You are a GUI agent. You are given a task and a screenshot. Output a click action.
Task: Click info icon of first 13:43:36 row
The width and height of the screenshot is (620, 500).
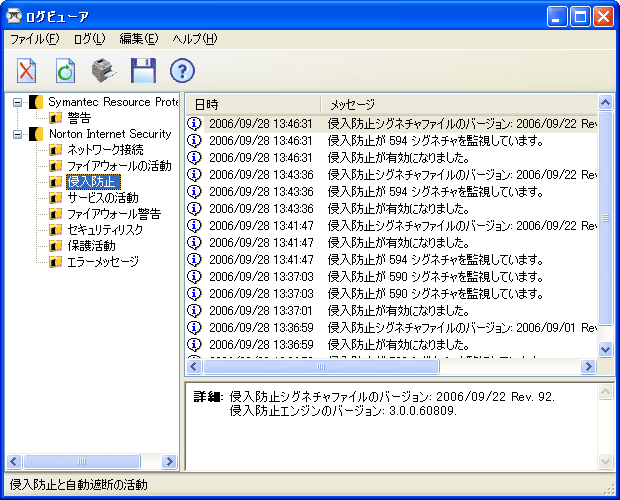[x=194, y=175]
